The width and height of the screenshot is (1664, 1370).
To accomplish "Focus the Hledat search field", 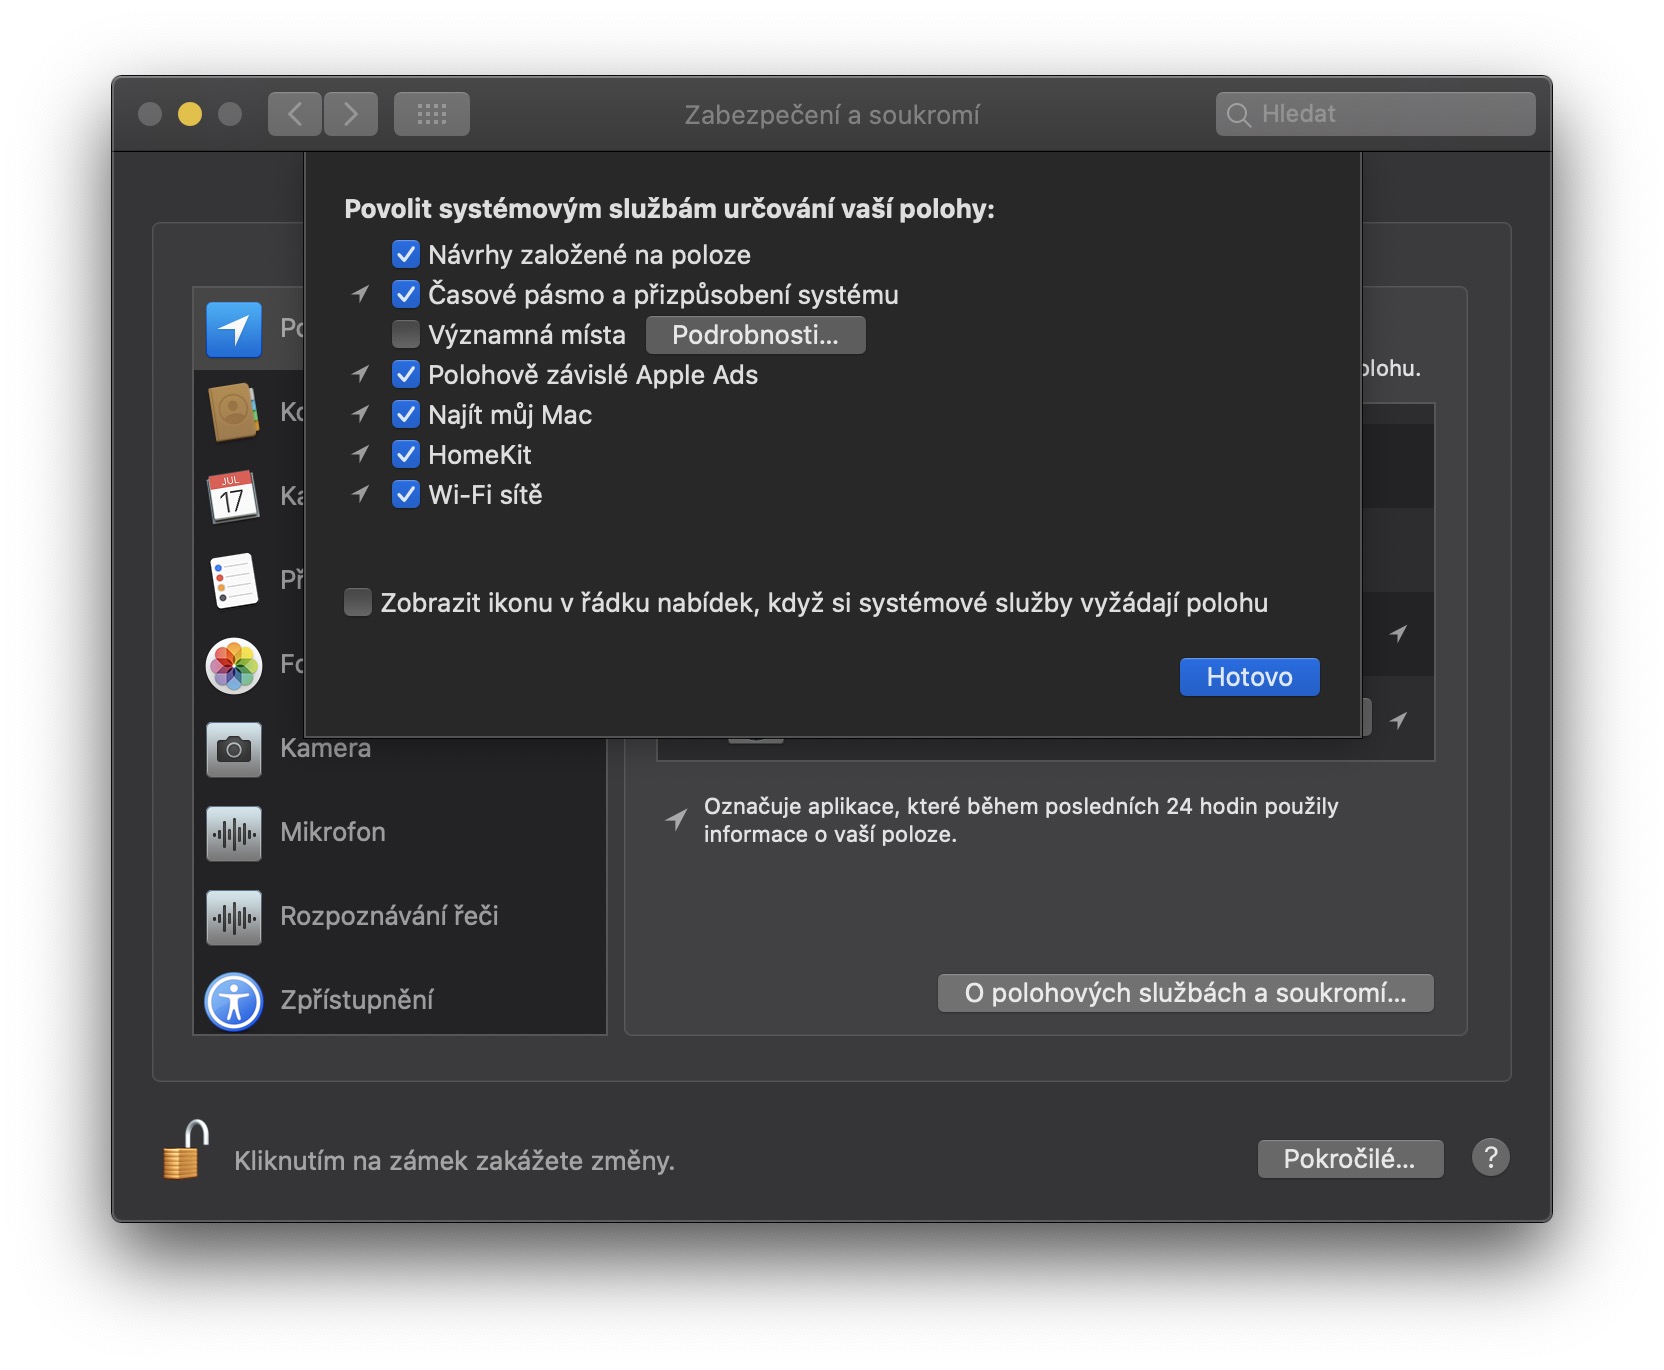I will 1376,114.
